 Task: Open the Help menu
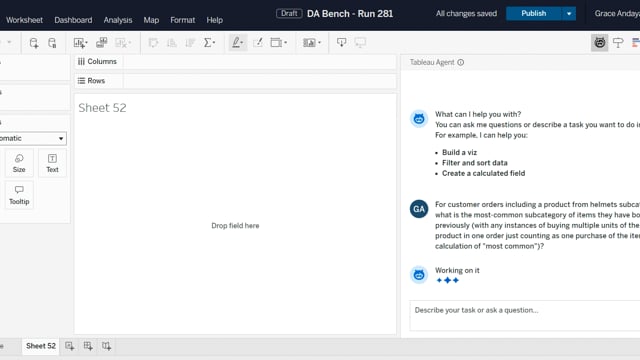pos(214,20)
